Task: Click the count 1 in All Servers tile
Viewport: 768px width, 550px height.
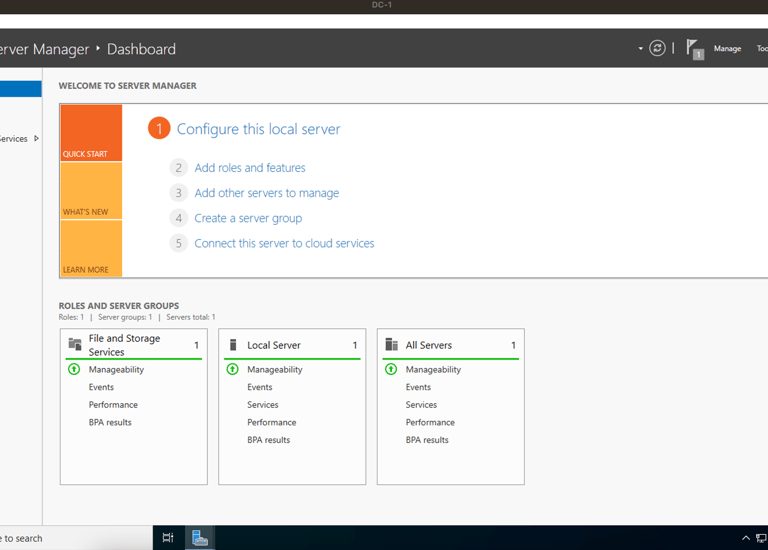Action: tap(513, 345)
